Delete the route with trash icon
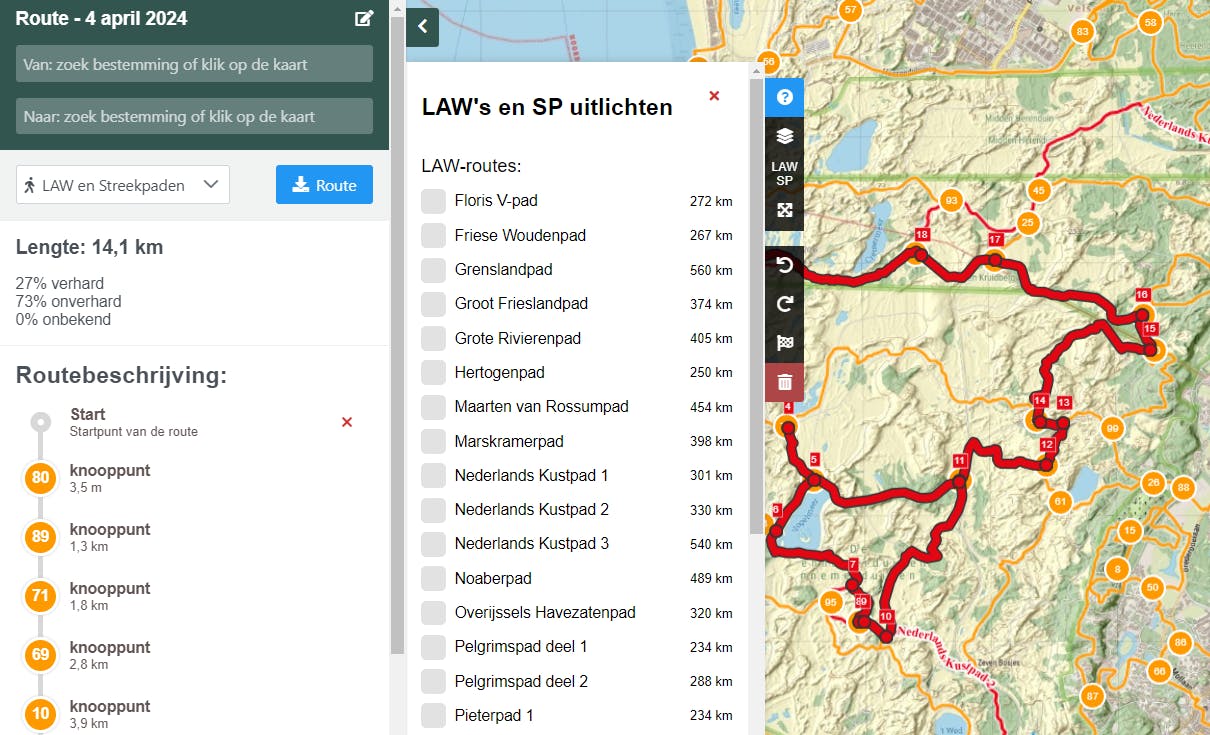The height and width of the screenshot is (735, 1210). pyautogui.click(x=784, y=382)
